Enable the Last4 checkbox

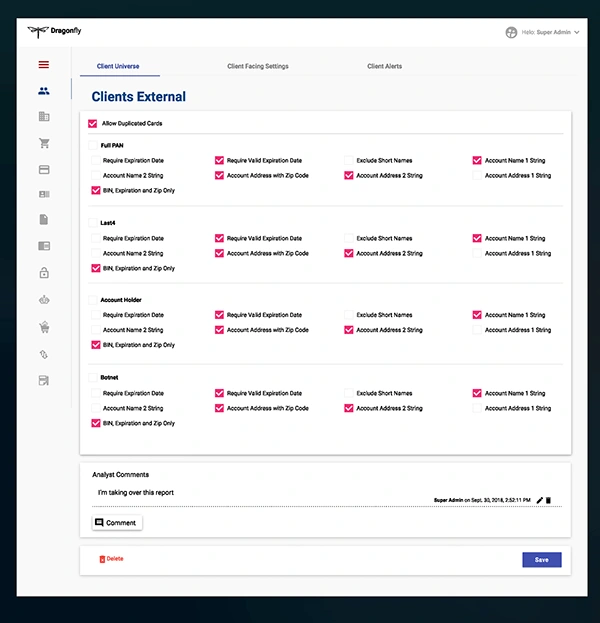[93, 223]
